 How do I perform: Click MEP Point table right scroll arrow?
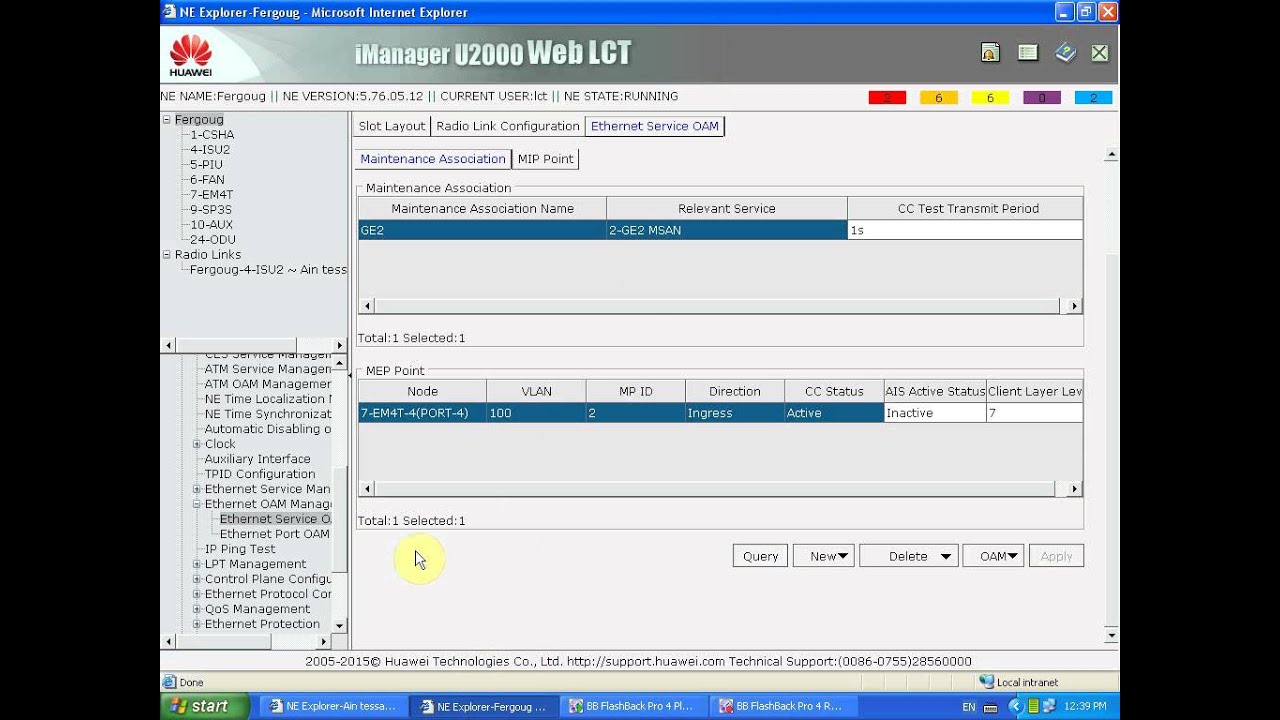pyautogui.click(x=1075, y=489)
